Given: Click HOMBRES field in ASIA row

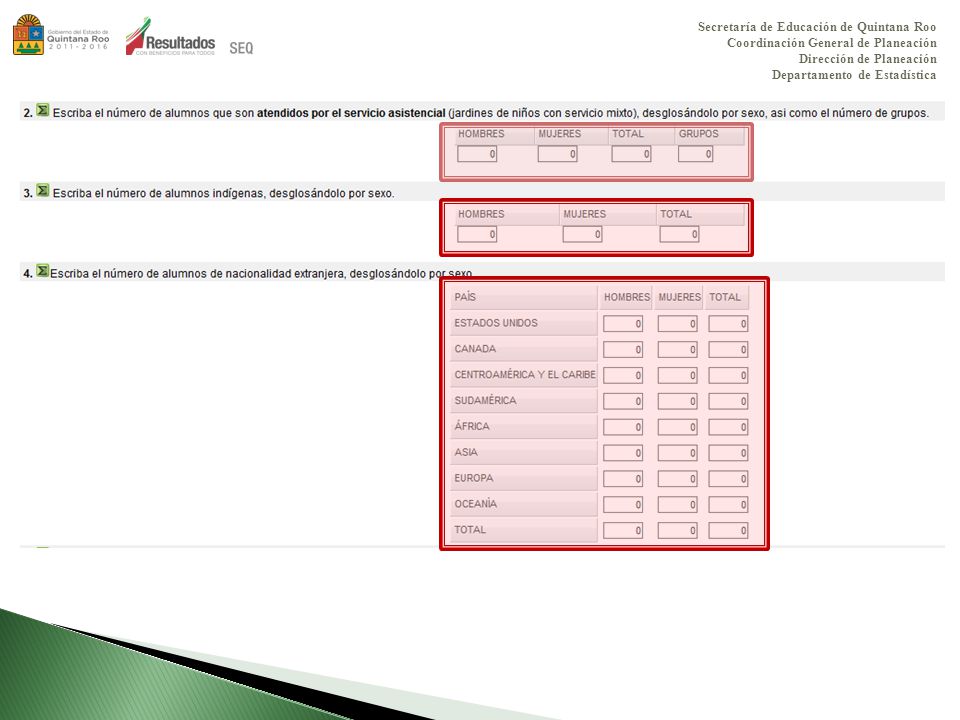Looking at the screenshot, I should [623, 453].
